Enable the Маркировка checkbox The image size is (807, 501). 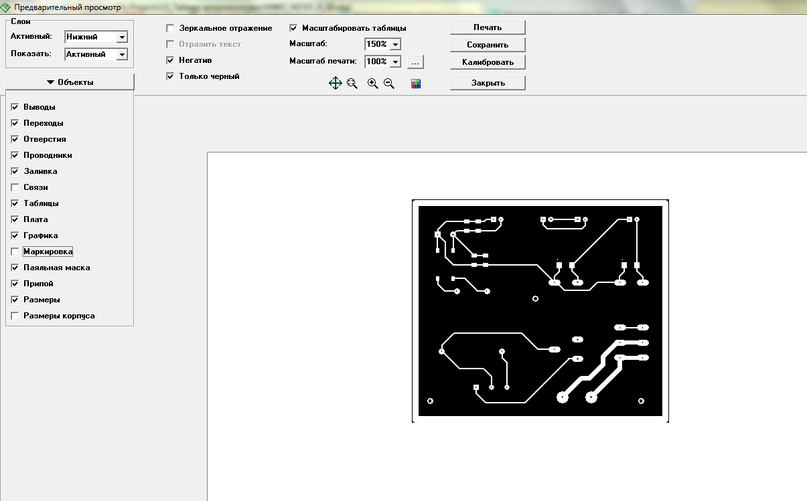pyautogui.click(x=14, y=252)
